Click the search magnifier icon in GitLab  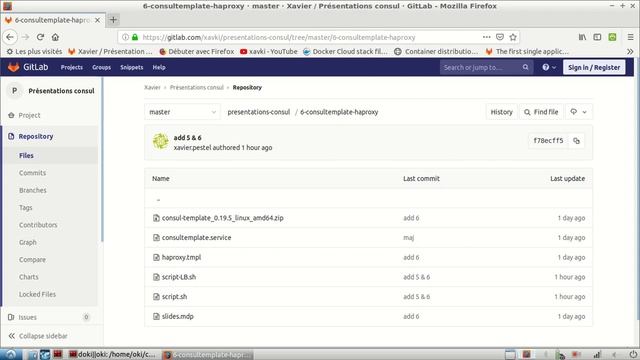pos(525,67)
